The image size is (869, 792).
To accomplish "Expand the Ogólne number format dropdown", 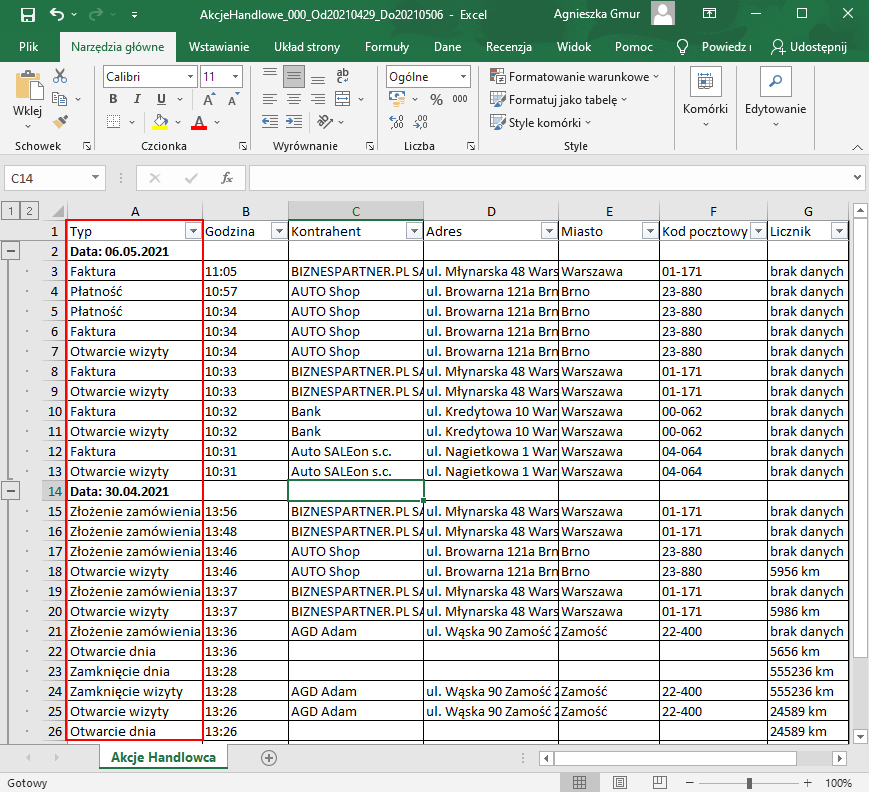I will [x=463, y=77].
